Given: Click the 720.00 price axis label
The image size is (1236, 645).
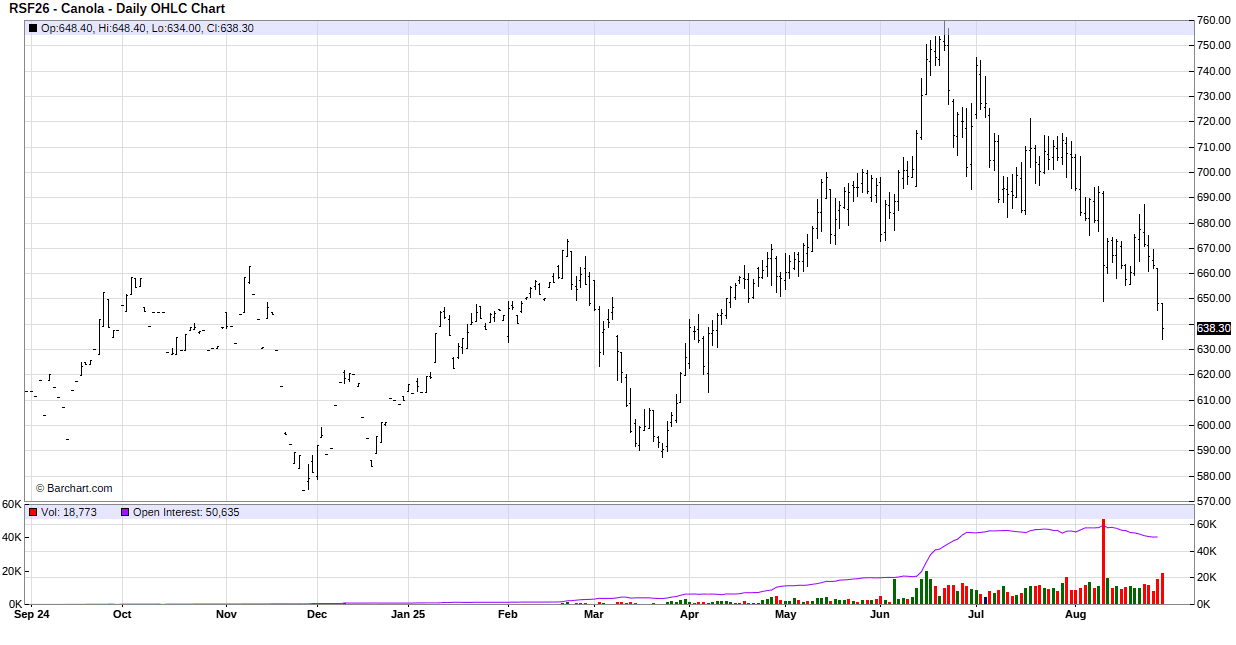Looking at the screenshot, I should (1213, 121).
